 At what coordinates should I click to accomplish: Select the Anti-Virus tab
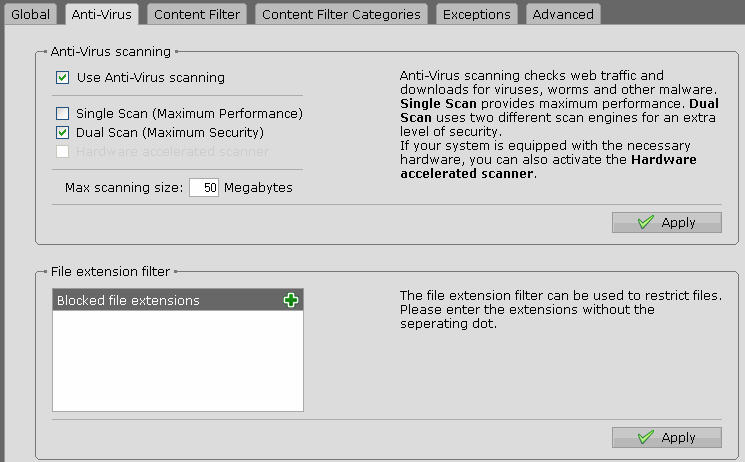click(x=102, y=14)
